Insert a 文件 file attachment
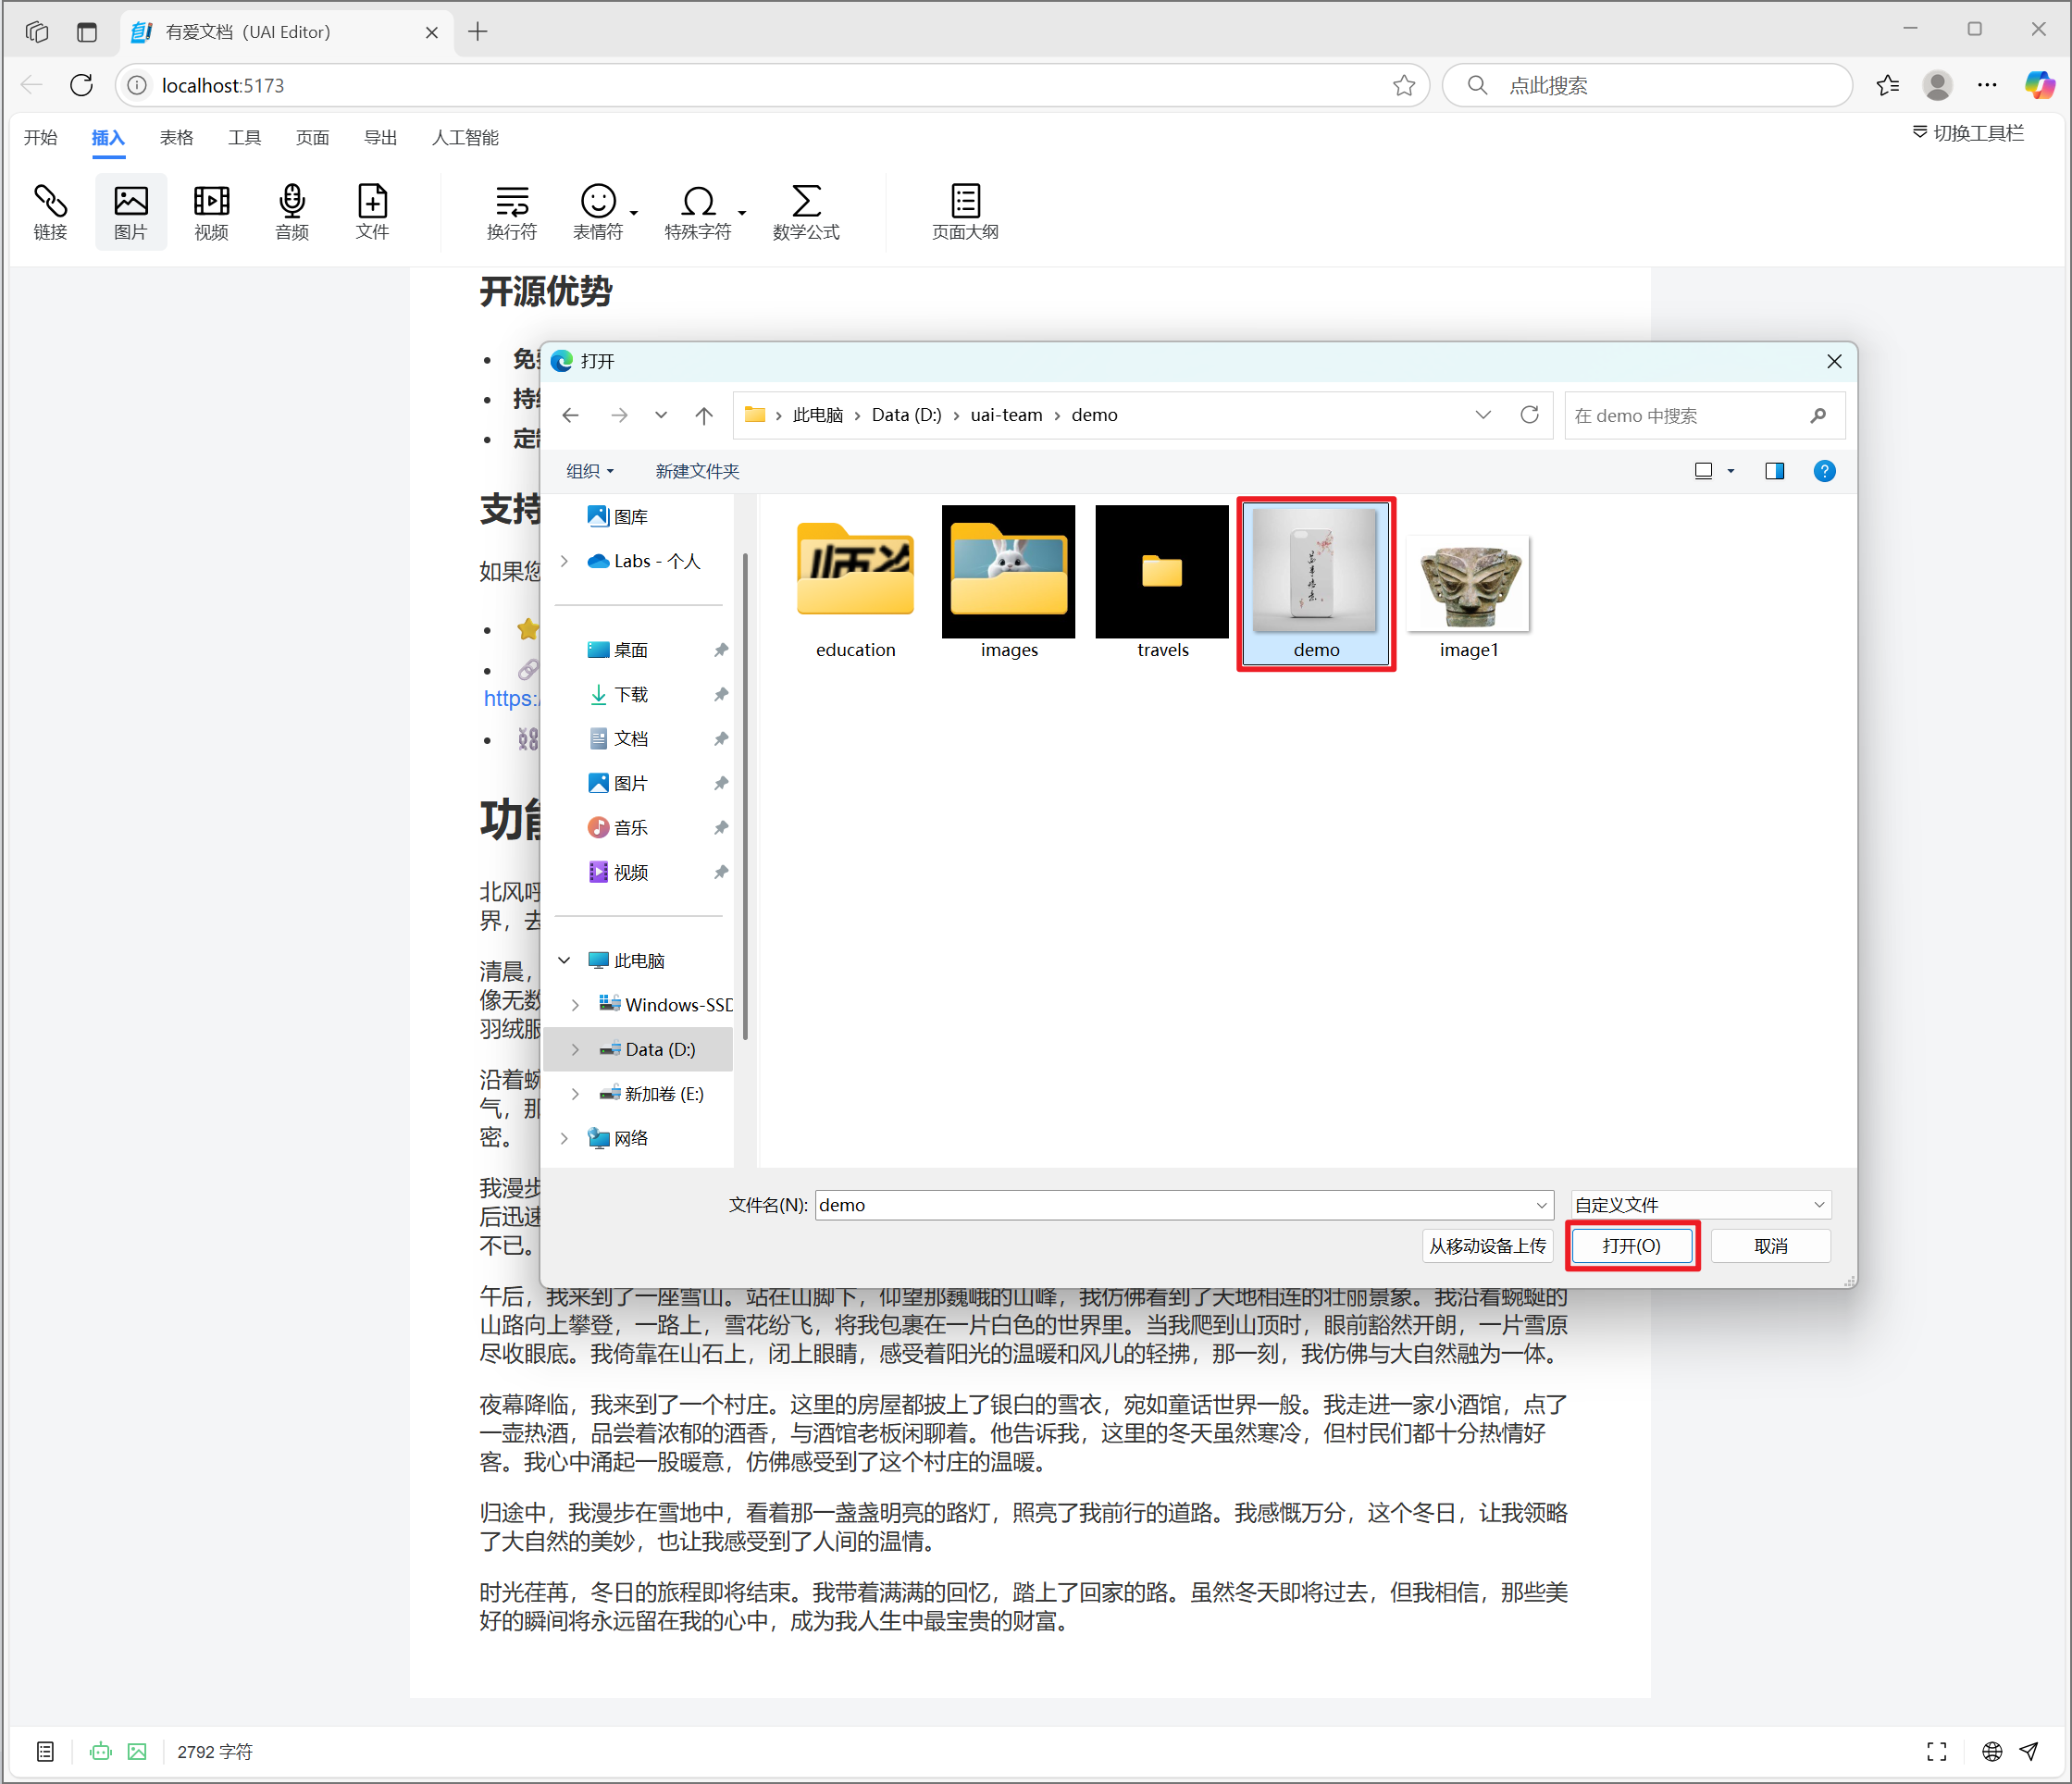 tap(372, 212)
